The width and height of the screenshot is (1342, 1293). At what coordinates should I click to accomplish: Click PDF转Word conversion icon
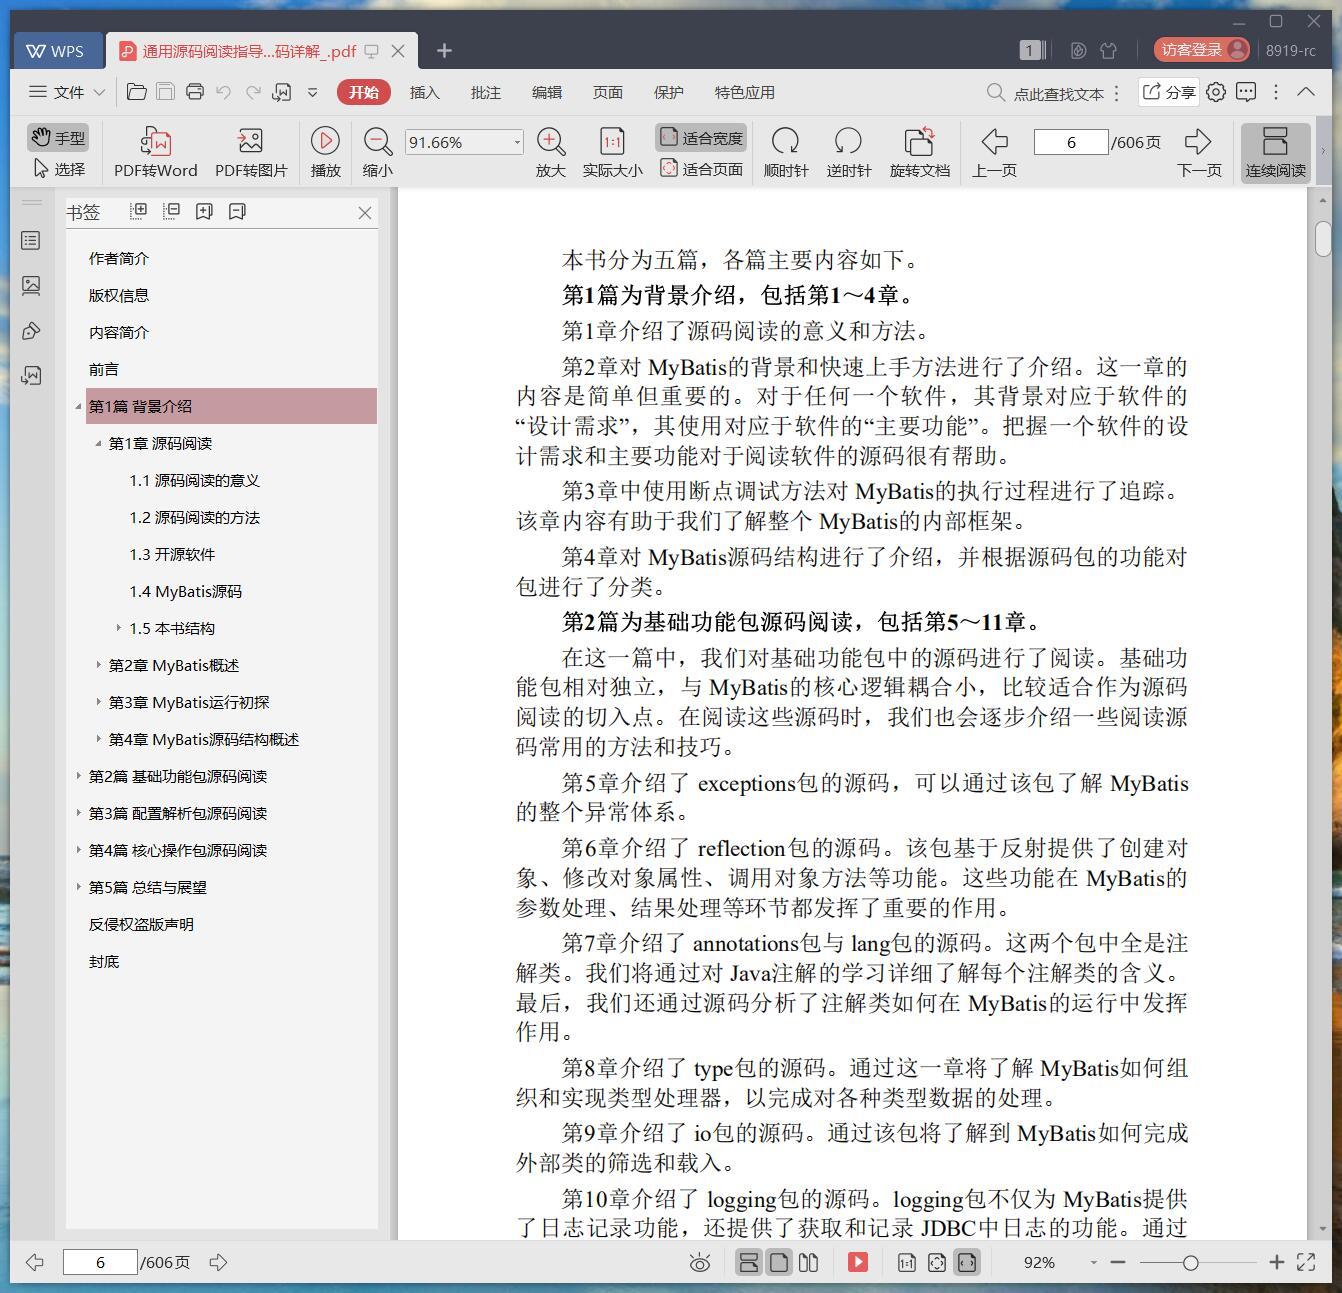click(156, 141)
